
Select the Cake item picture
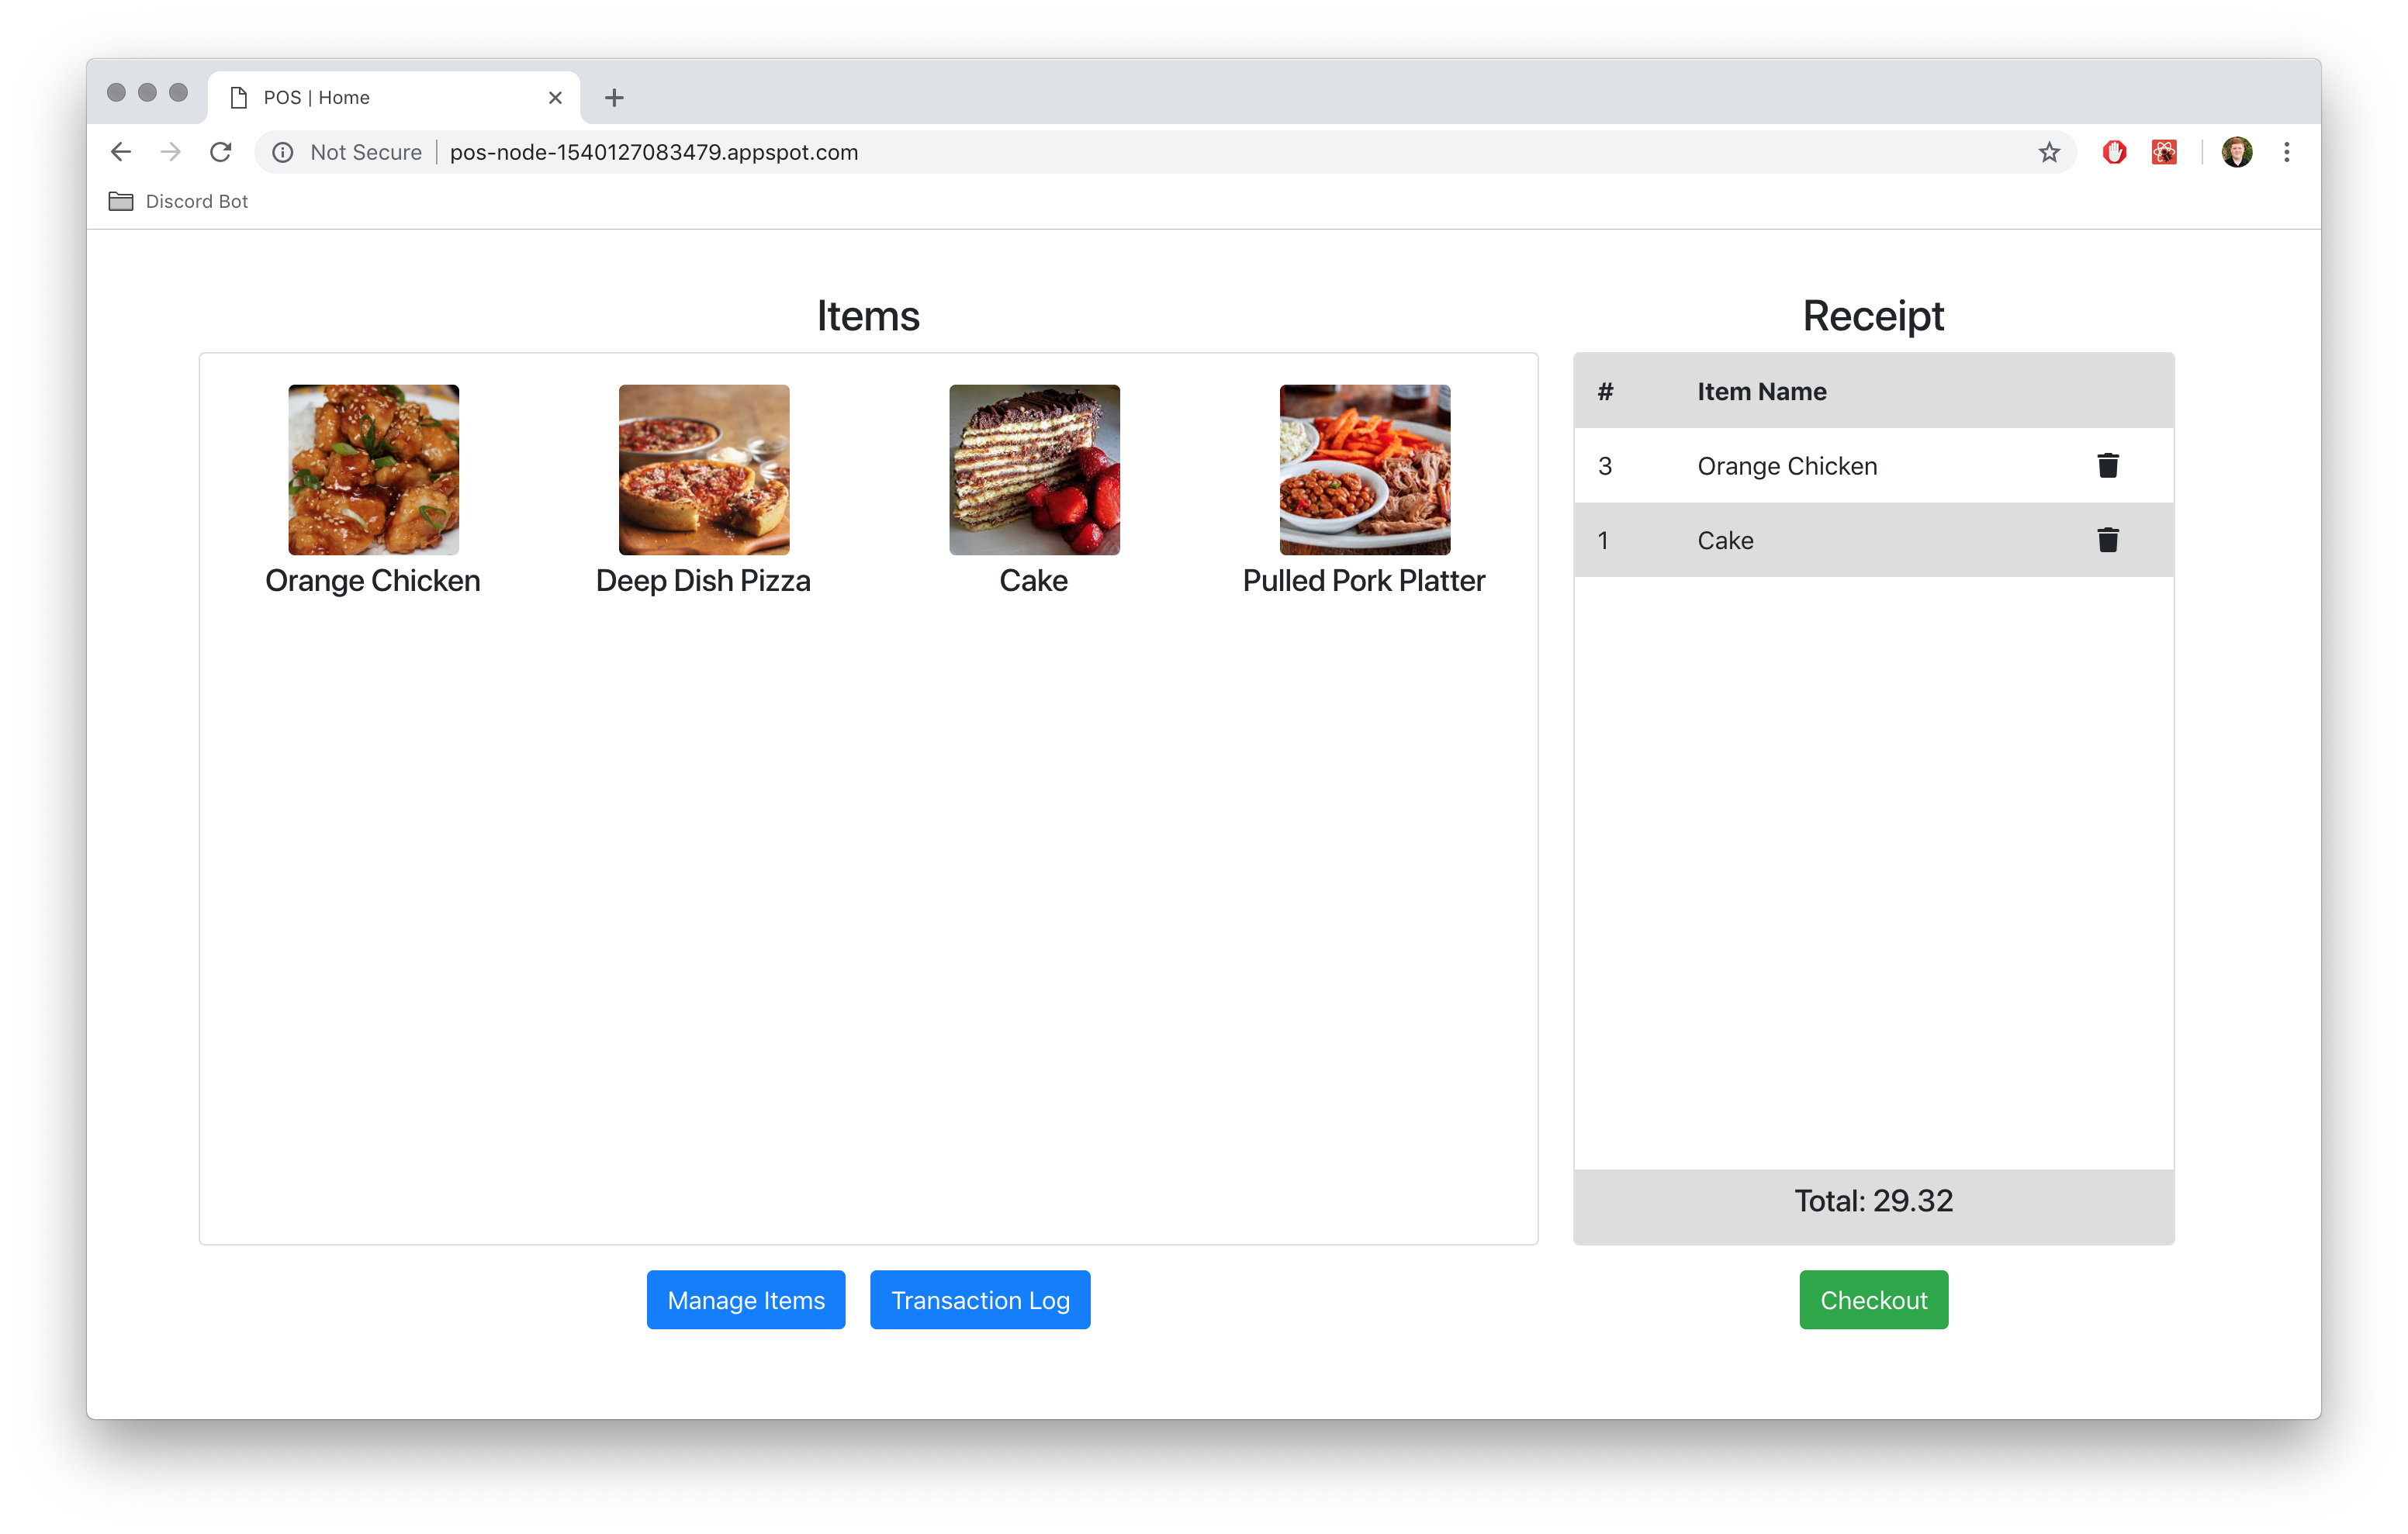click(1034, 469)
